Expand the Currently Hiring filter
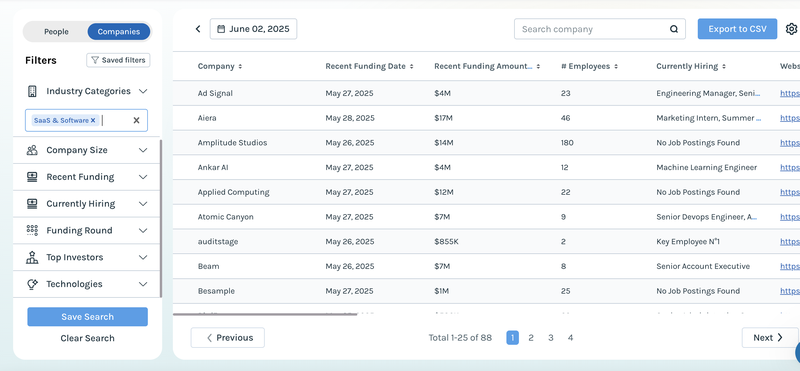Screen dimensions: 800x371 [x=143, y=204]
